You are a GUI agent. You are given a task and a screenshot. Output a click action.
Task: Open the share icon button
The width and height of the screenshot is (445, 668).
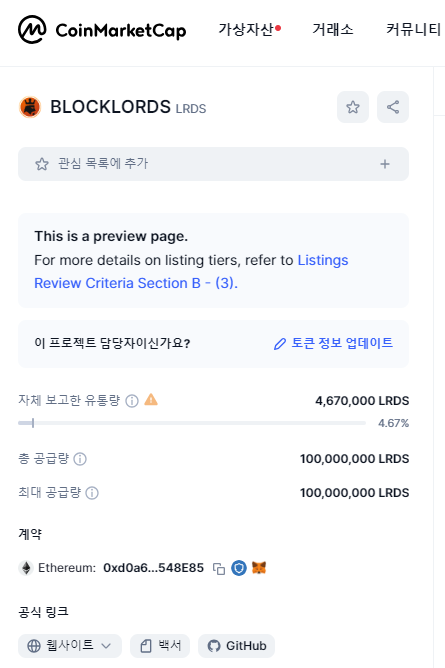(393, 107)
